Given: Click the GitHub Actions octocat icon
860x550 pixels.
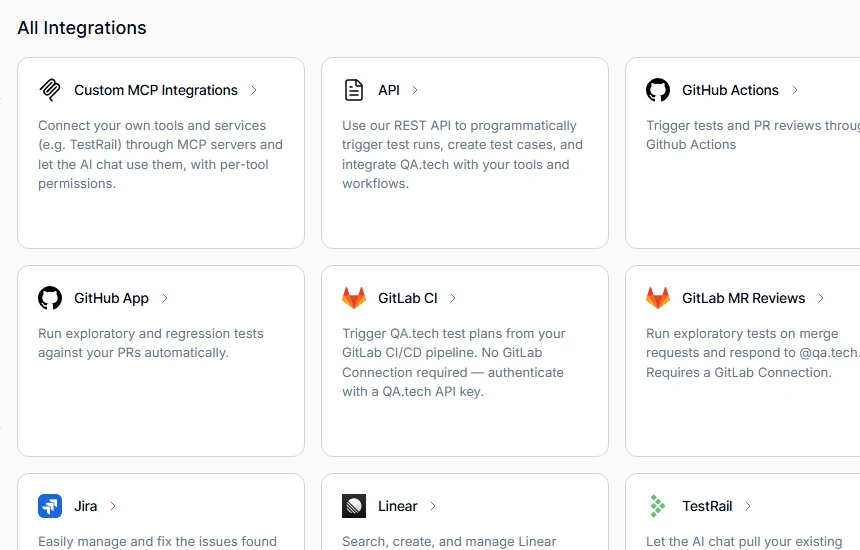Looking at the screenshot, I should click(x=658, y=90).
